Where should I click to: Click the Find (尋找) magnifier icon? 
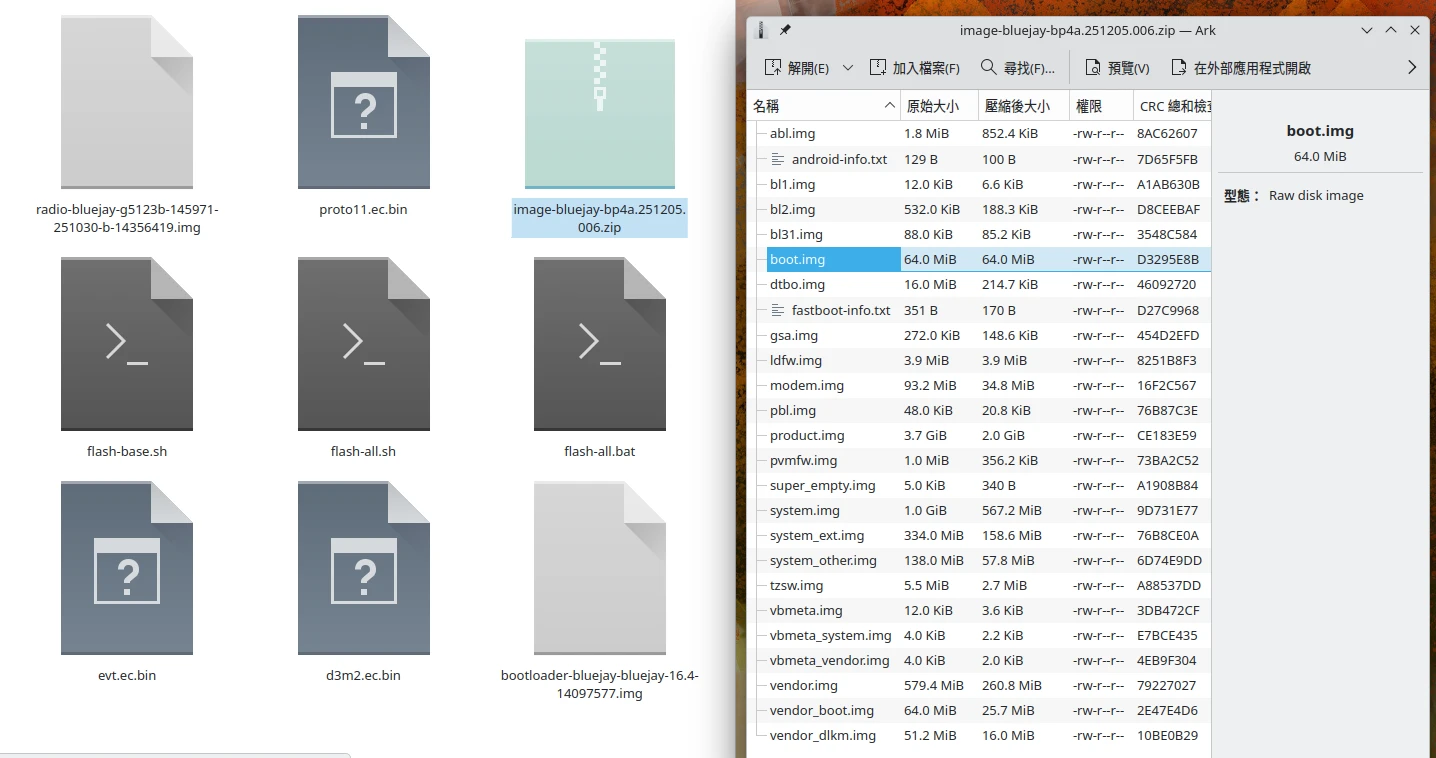[988, 68]
